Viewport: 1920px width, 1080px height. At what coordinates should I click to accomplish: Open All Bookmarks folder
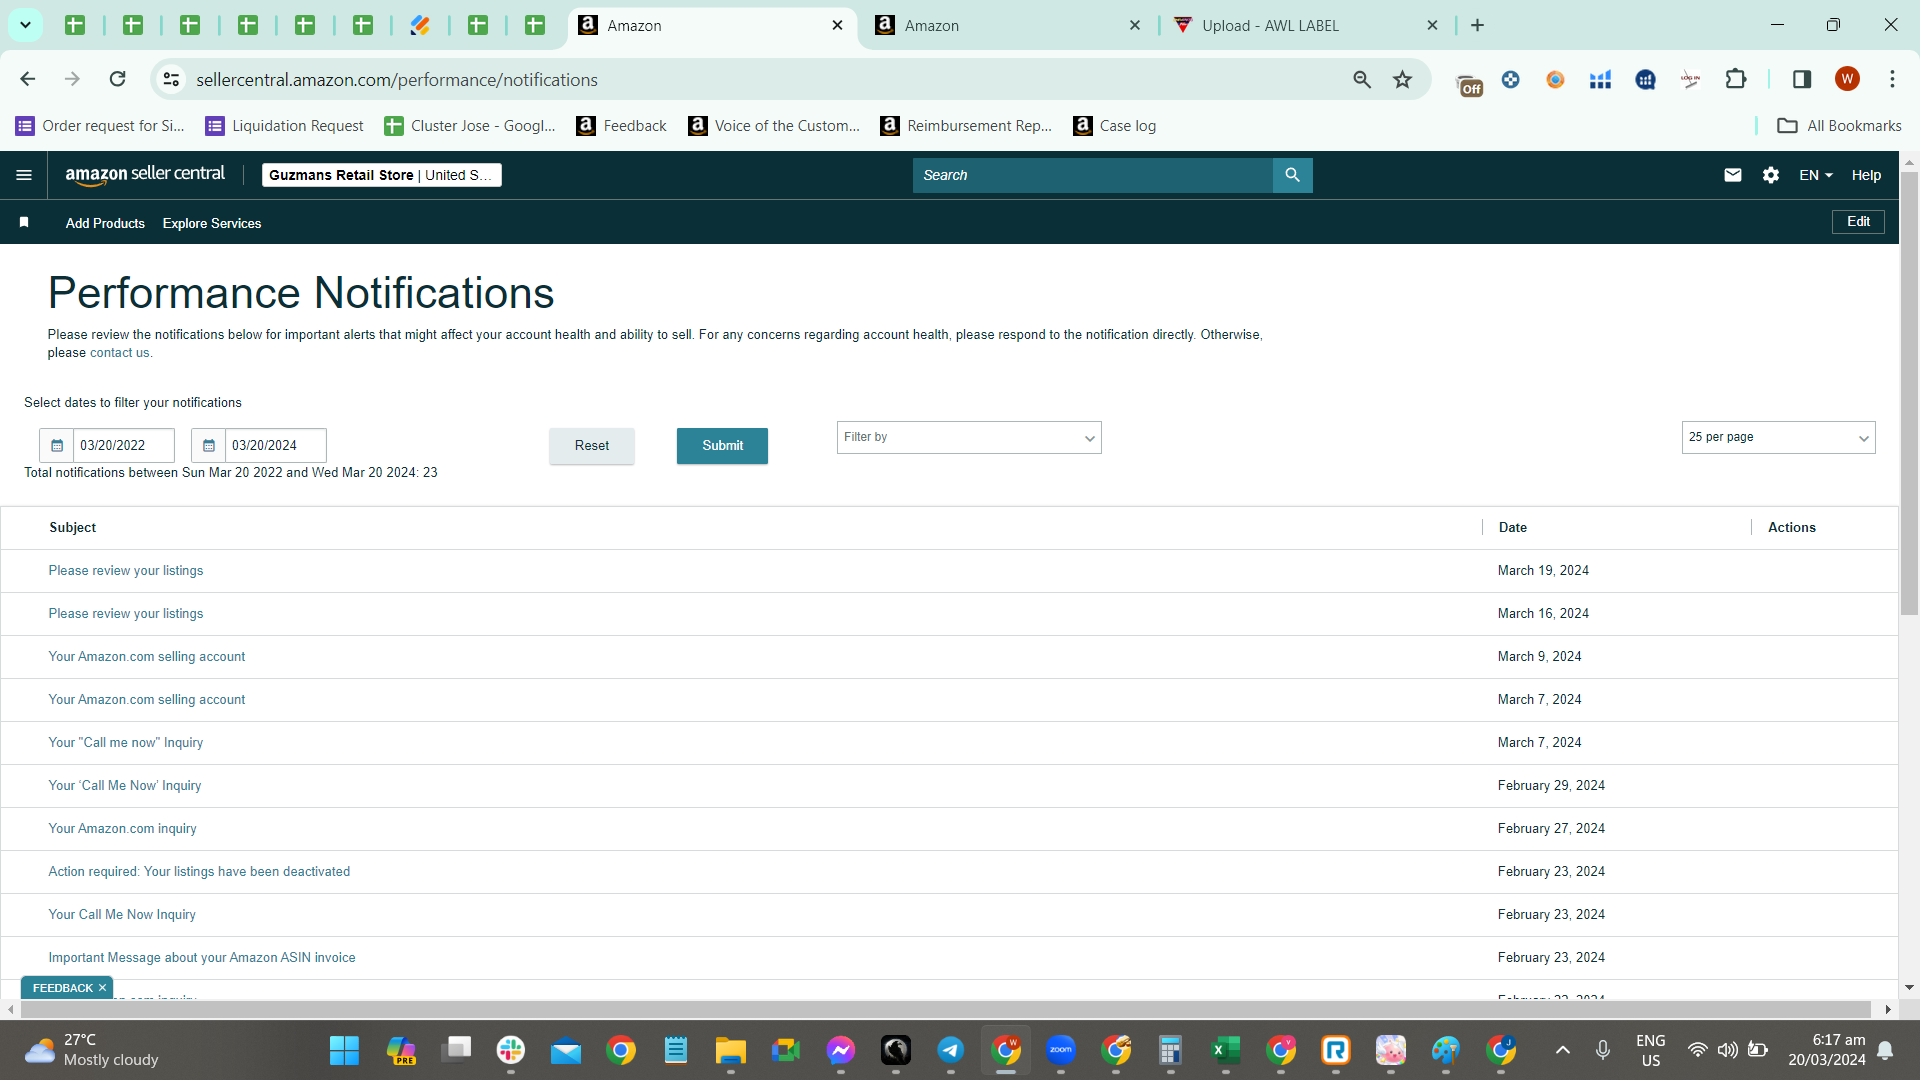pyautogui.click(x=1839, y=126)
